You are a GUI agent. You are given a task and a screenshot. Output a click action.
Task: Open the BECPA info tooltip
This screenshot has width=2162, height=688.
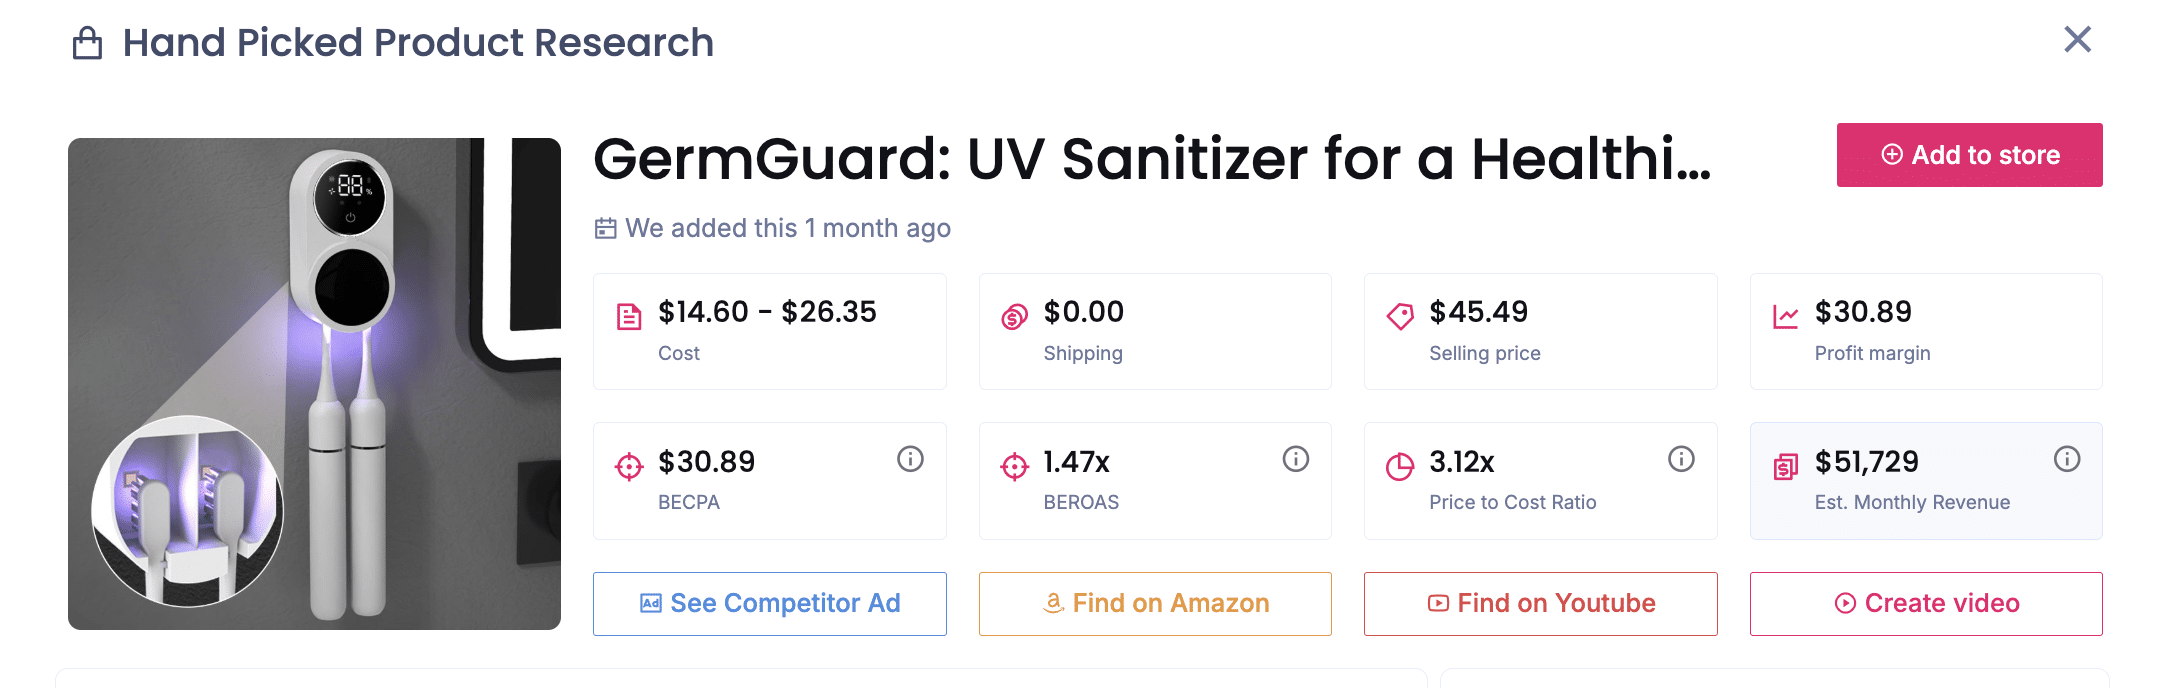point(910,459)
